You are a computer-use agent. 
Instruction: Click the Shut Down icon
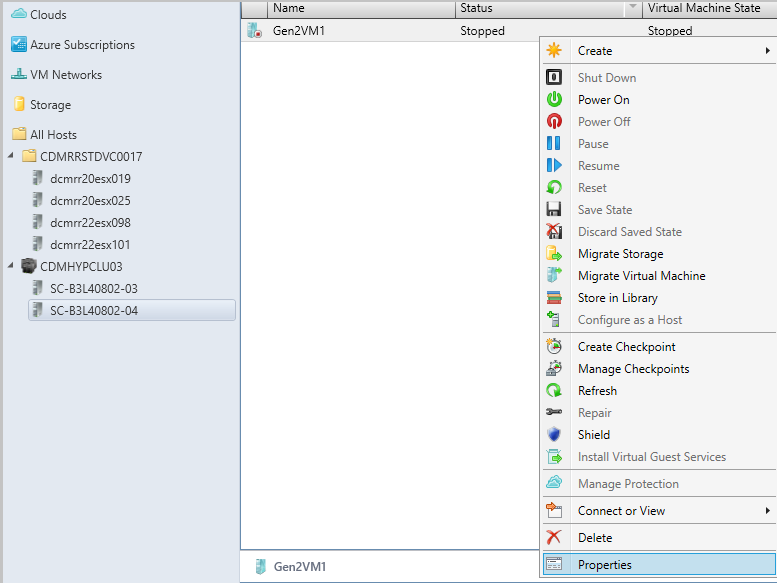click(554, 77)
